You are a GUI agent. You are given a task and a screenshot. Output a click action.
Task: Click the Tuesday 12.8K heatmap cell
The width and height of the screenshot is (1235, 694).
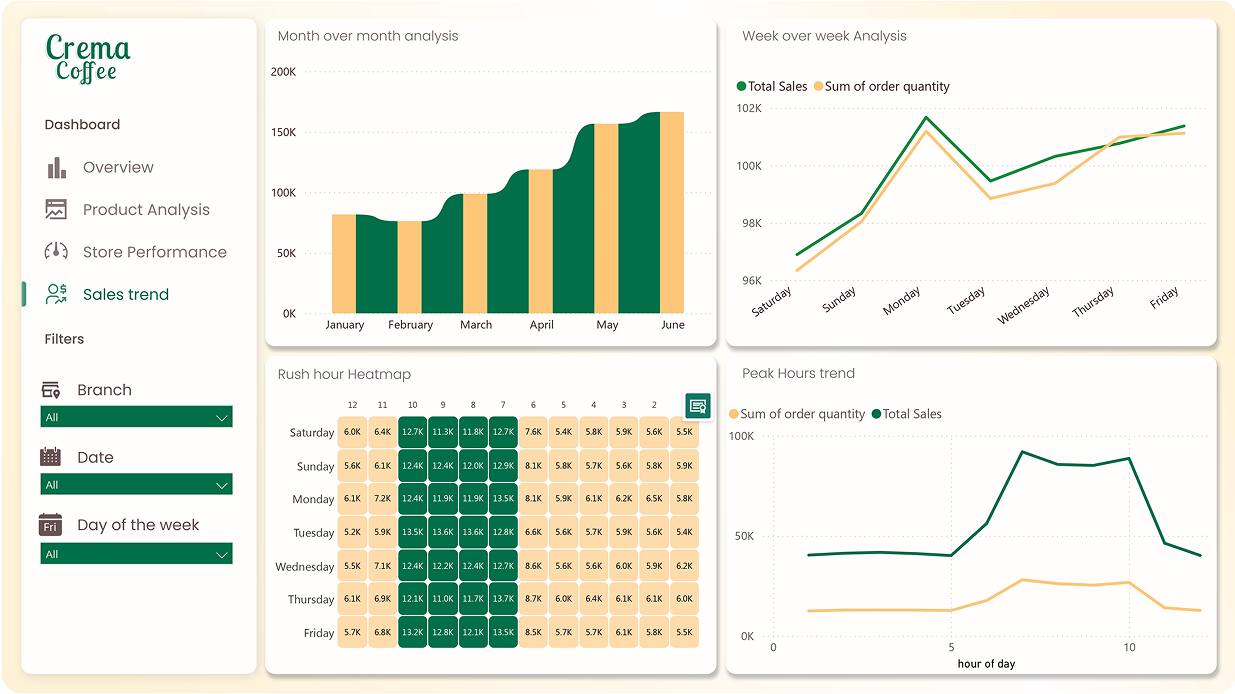[x=503, y=532]
